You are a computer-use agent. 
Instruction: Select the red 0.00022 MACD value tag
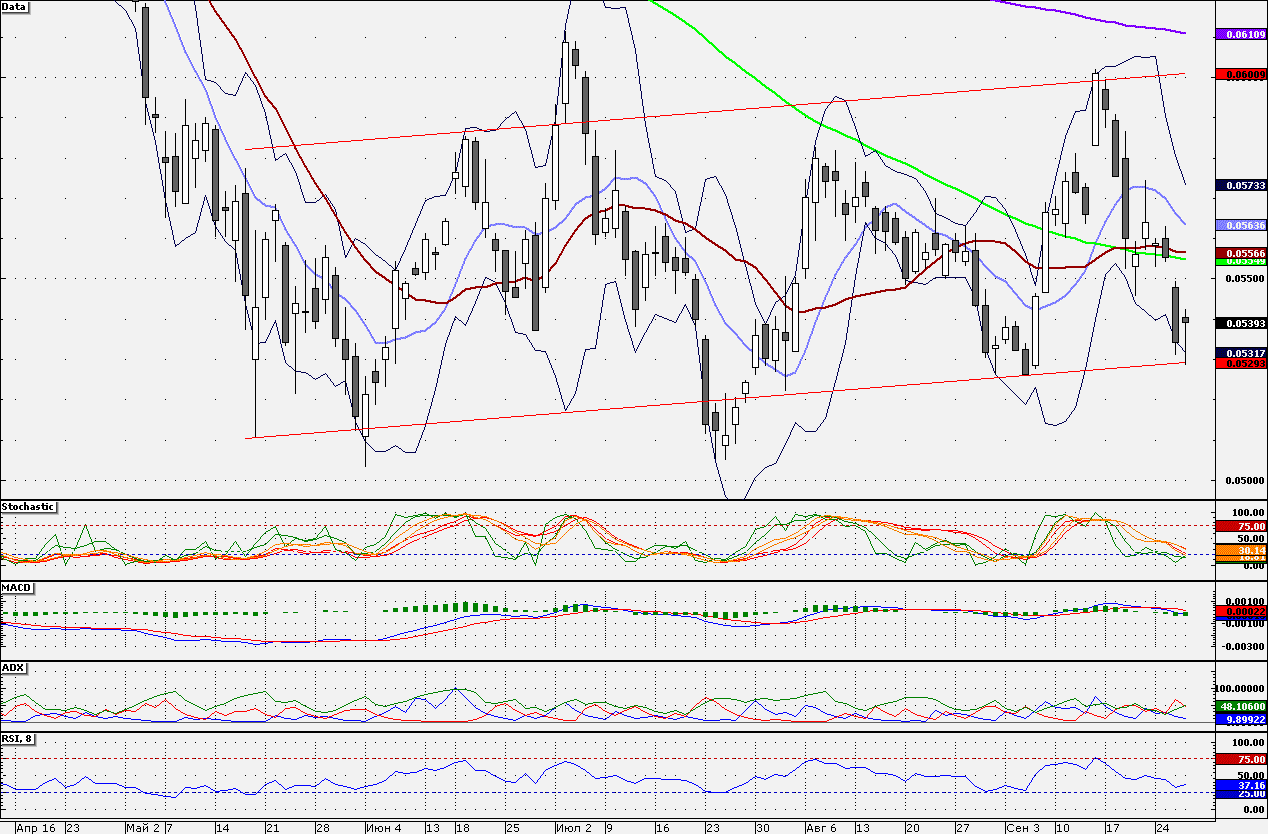tap(1240, 610)
